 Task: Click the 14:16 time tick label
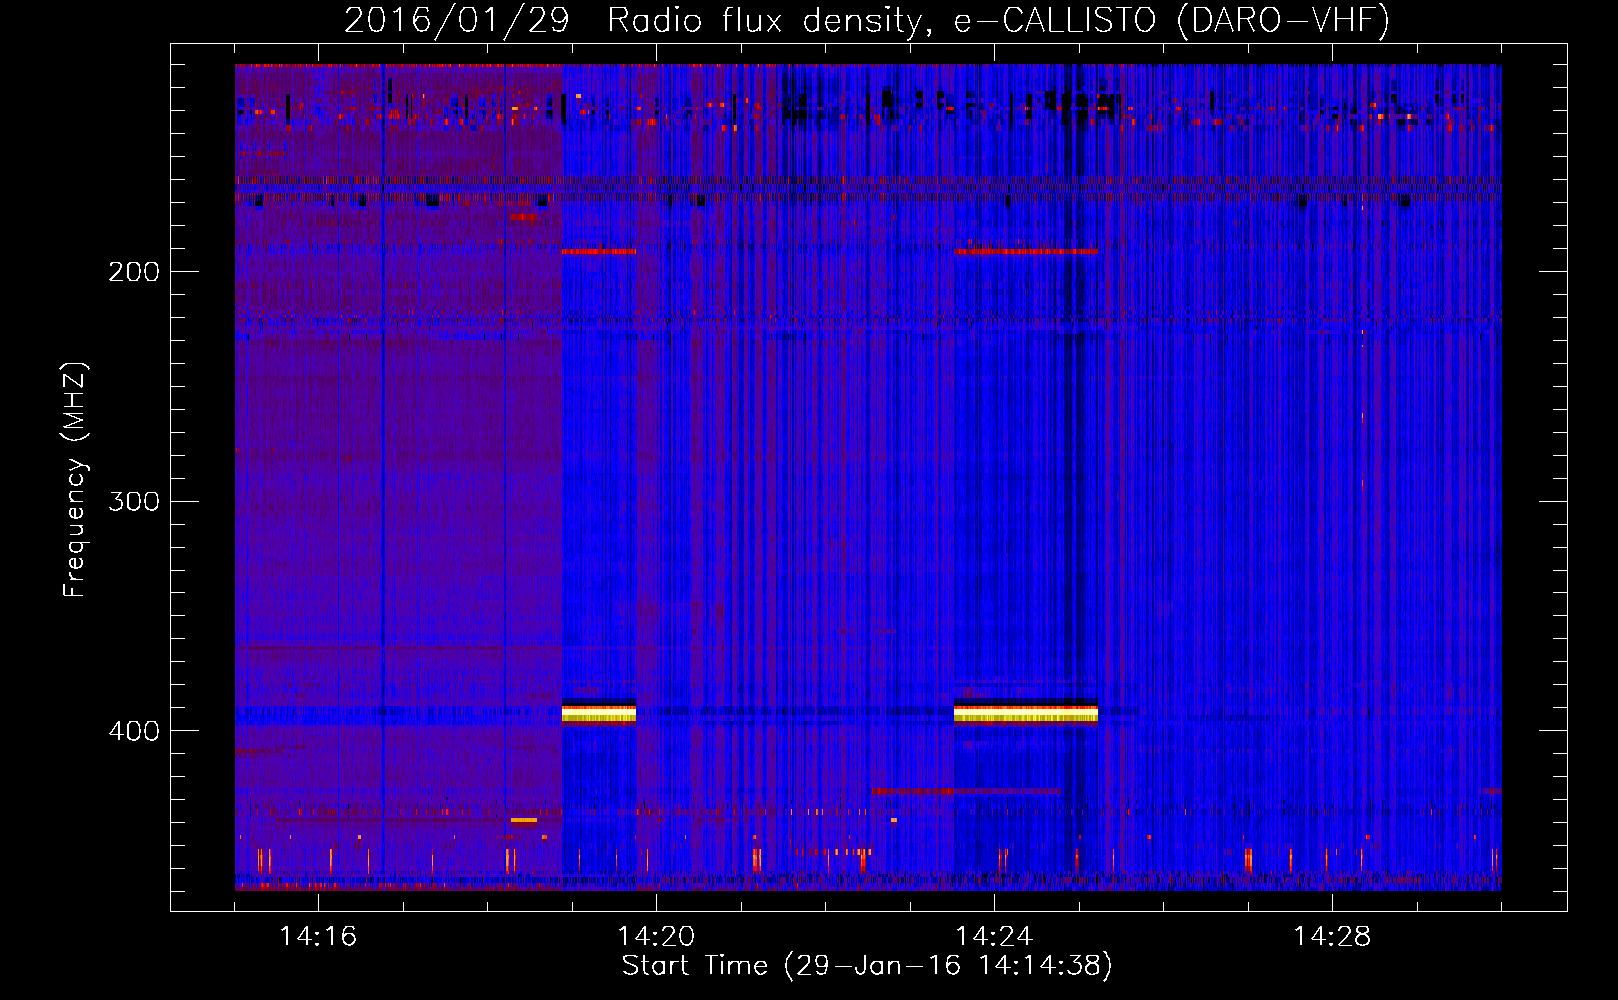(x=318, y=937)
